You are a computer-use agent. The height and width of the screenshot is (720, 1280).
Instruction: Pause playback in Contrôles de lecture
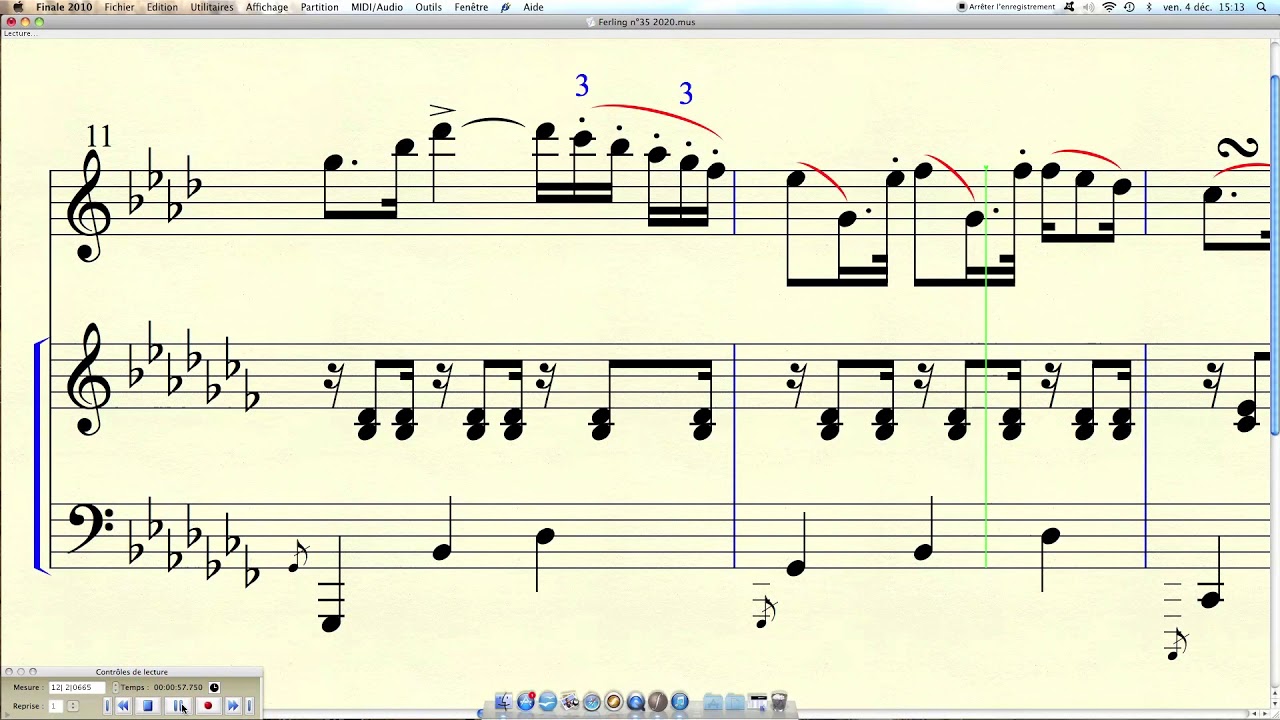[179, 706]
